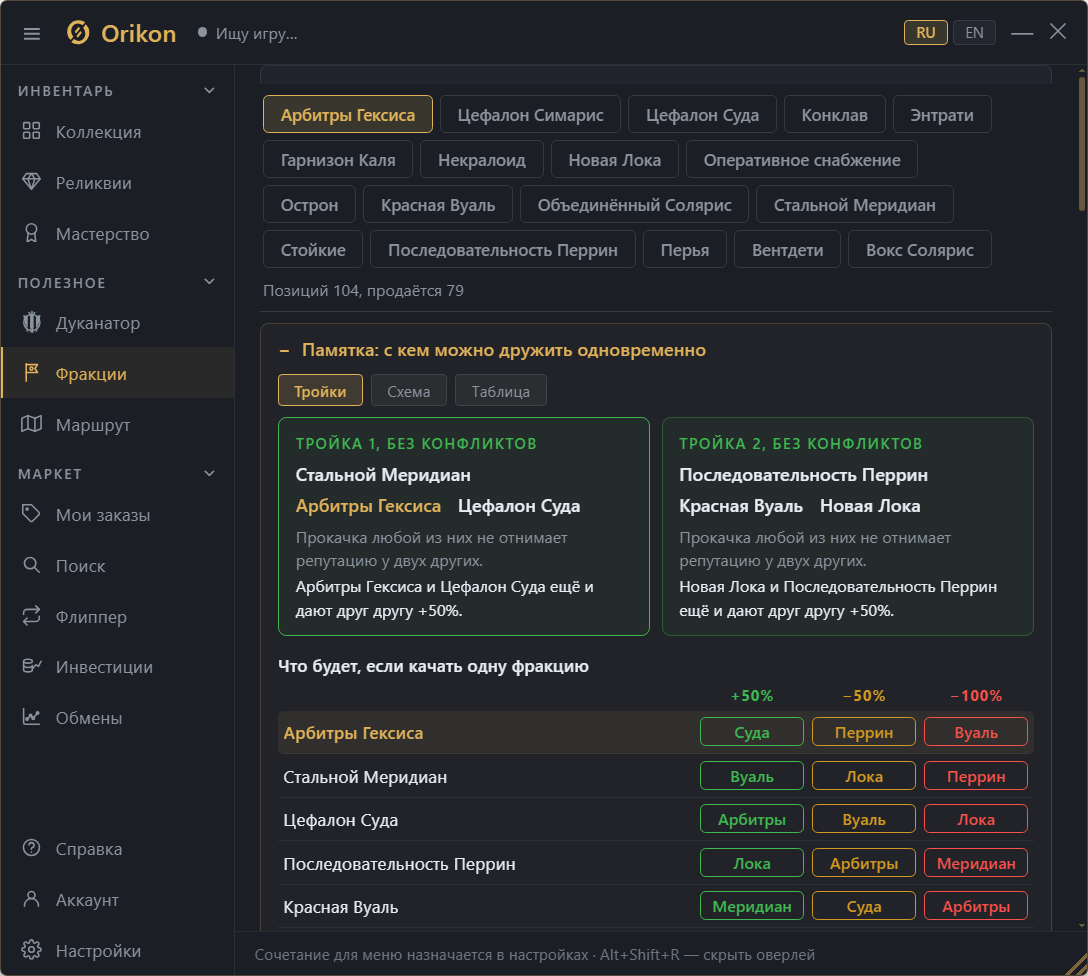Open Реликвии via its diamond icon
1088x976 pixels.
31,182
